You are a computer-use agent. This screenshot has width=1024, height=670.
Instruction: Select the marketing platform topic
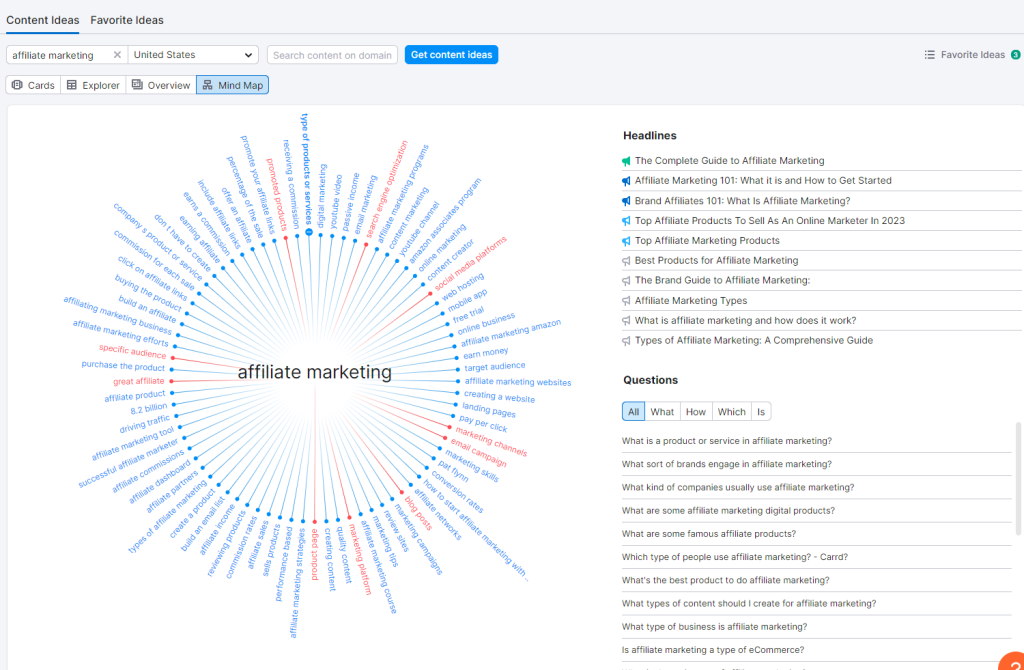point(360,559)
